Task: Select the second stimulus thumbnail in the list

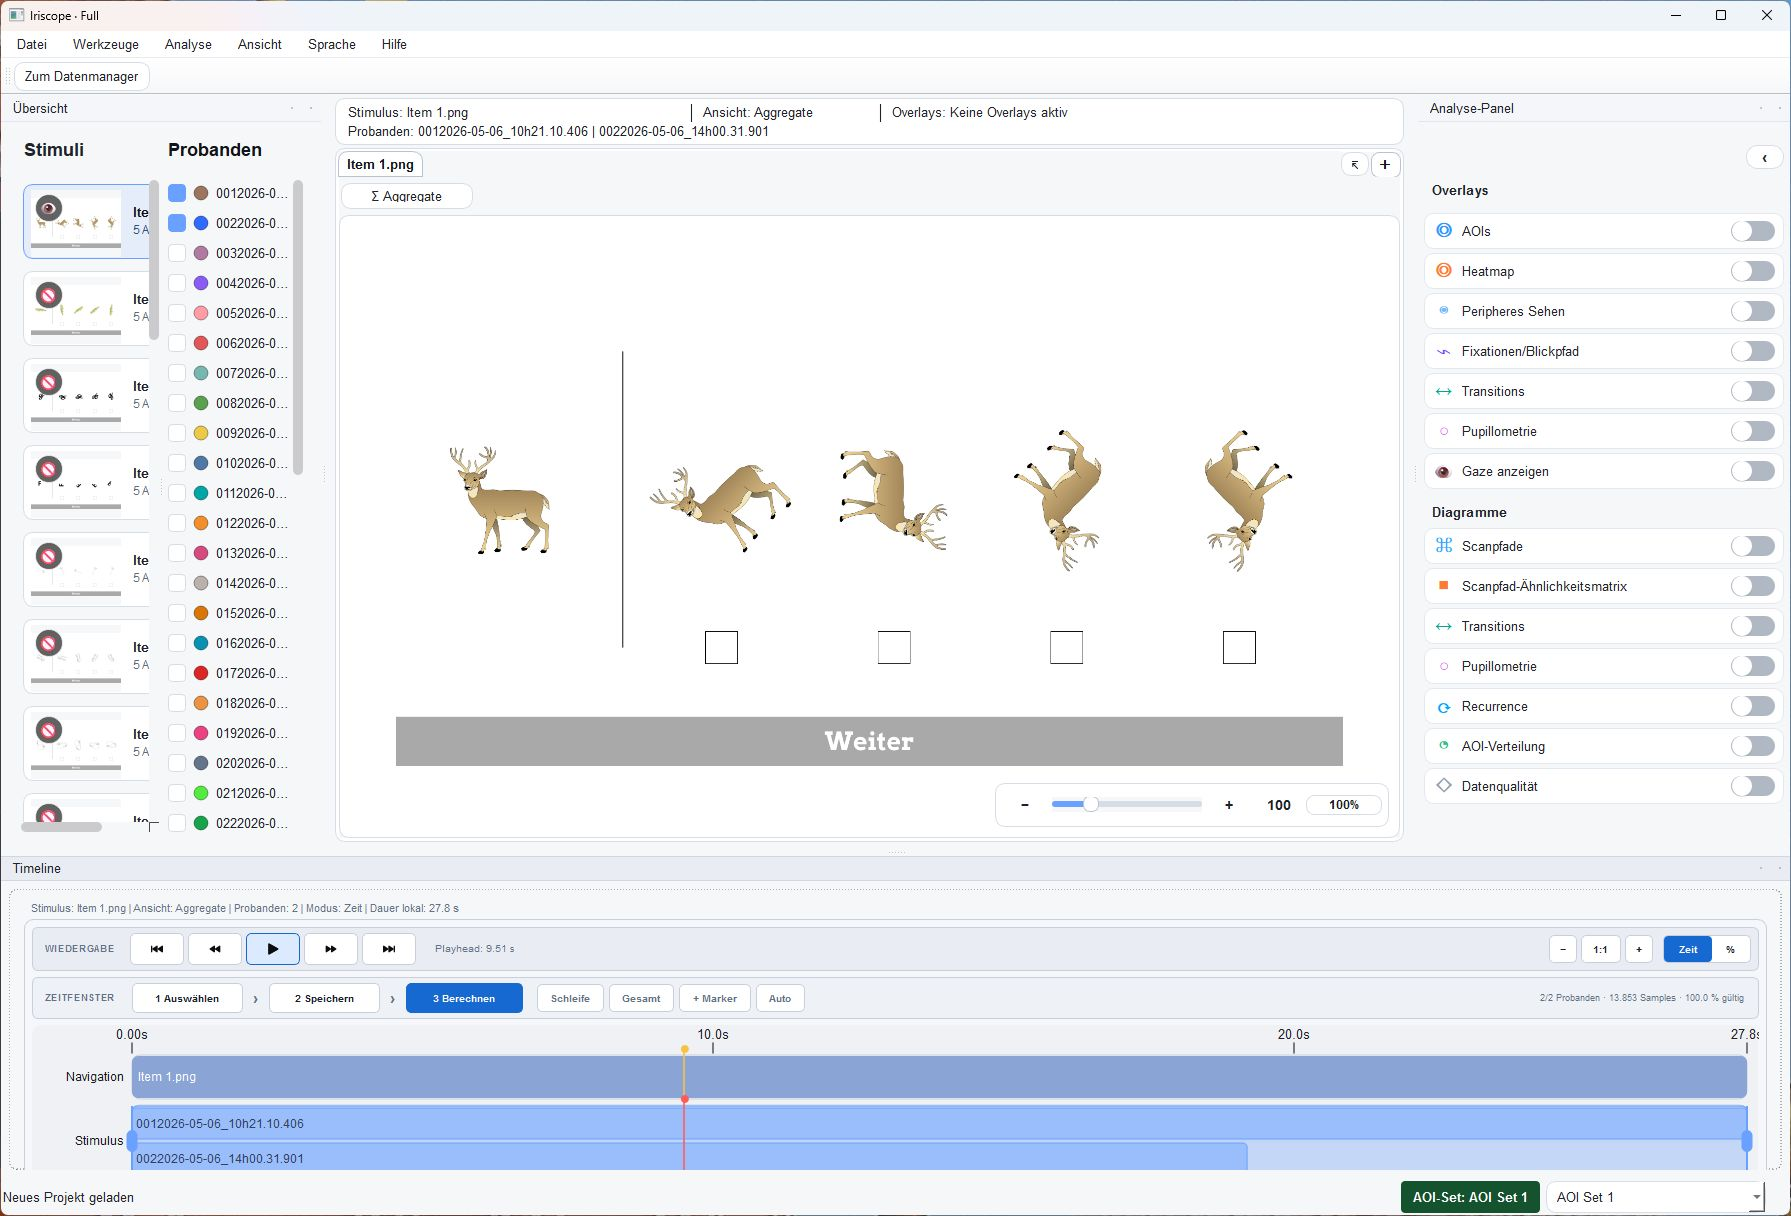Action: [x=86, y=308]
